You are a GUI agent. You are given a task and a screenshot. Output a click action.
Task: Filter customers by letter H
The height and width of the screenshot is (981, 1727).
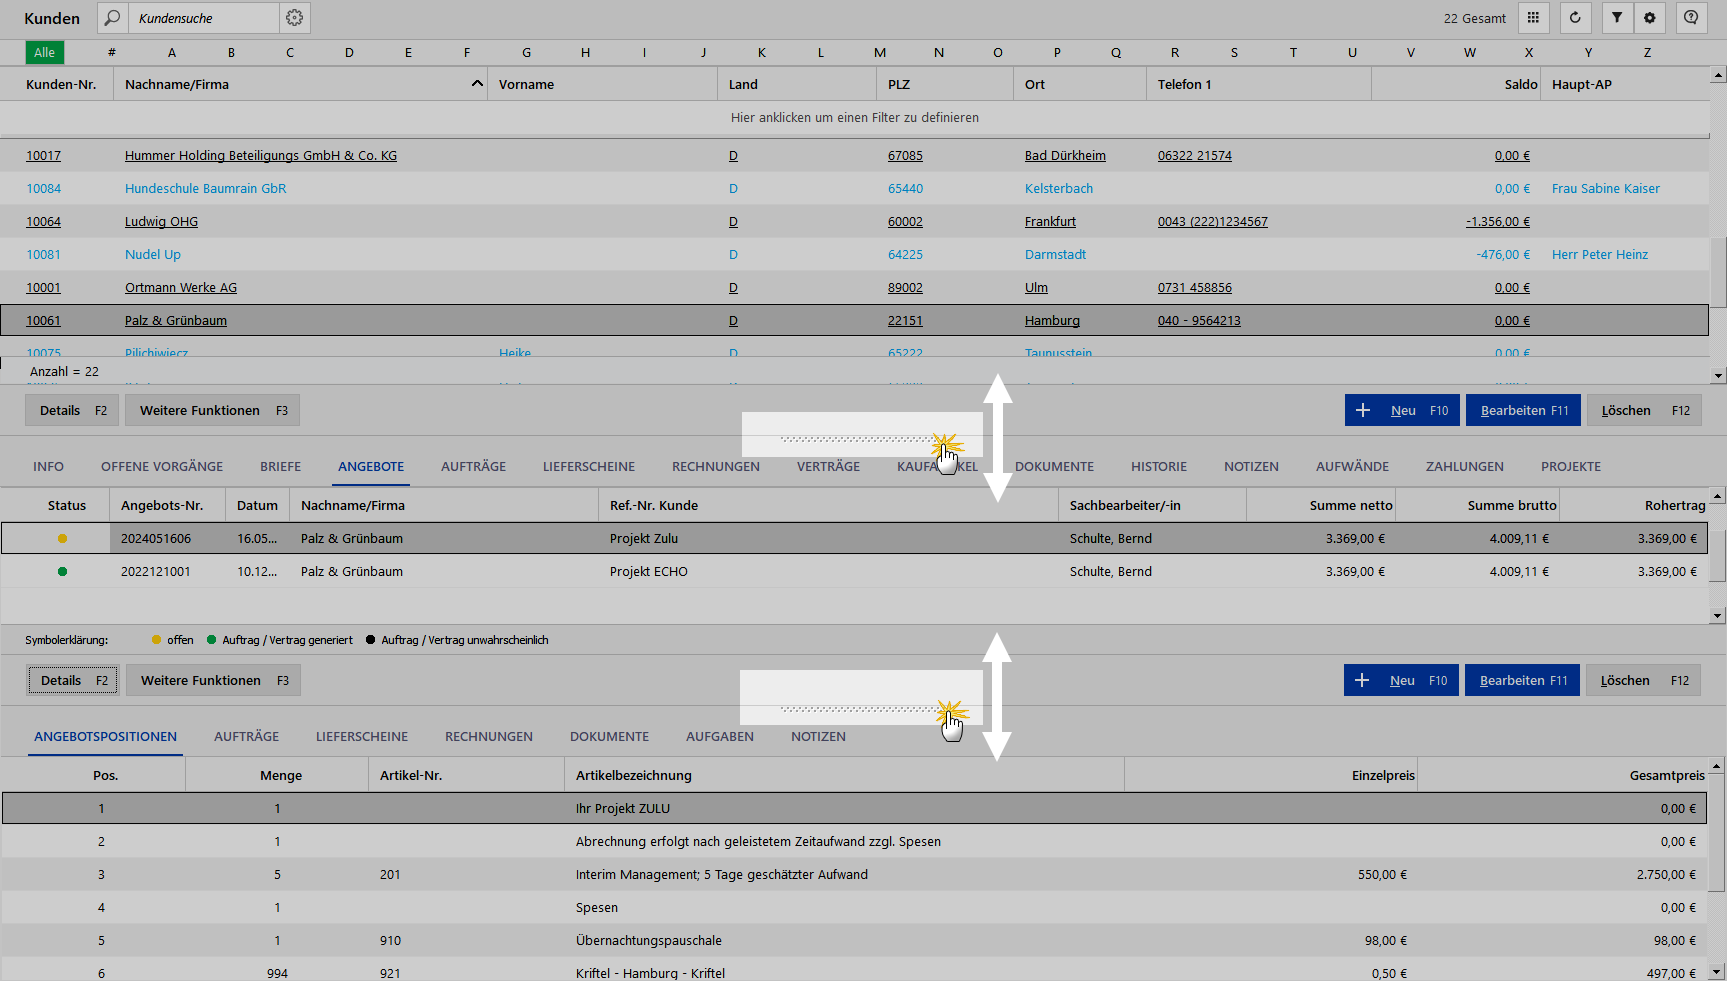(x=585, y=53)
